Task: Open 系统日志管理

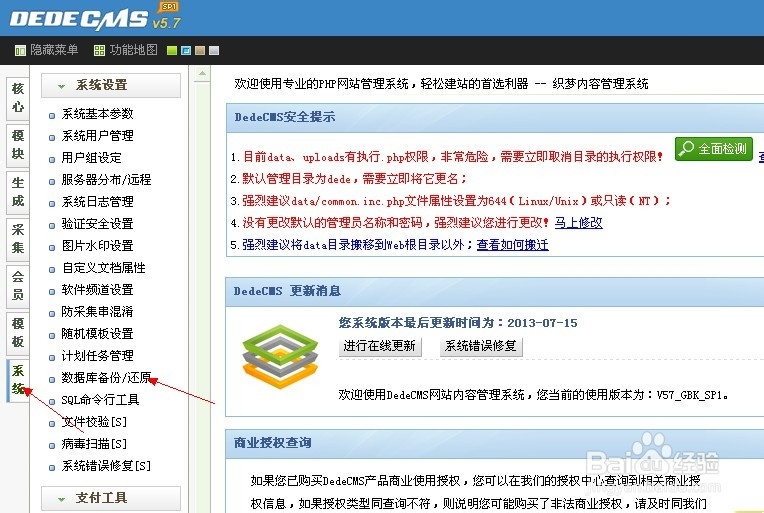Action: point(97,202)
